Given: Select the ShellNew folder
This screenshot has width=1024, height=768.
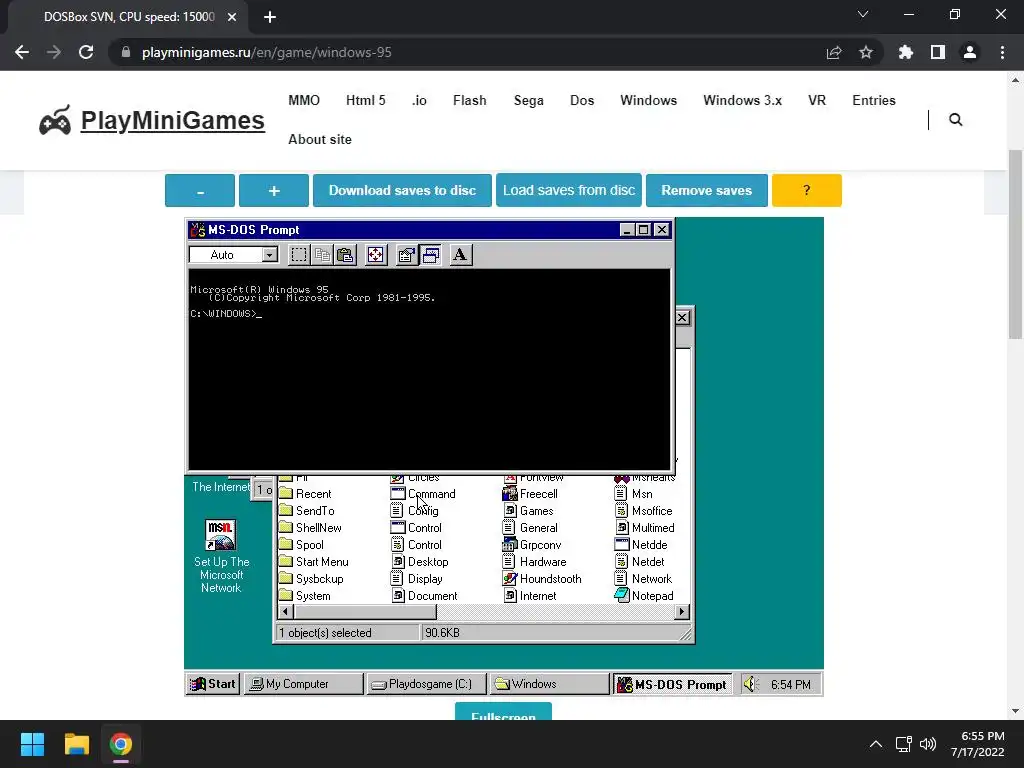Looking at the screenshot, I should tap(310, 528).
